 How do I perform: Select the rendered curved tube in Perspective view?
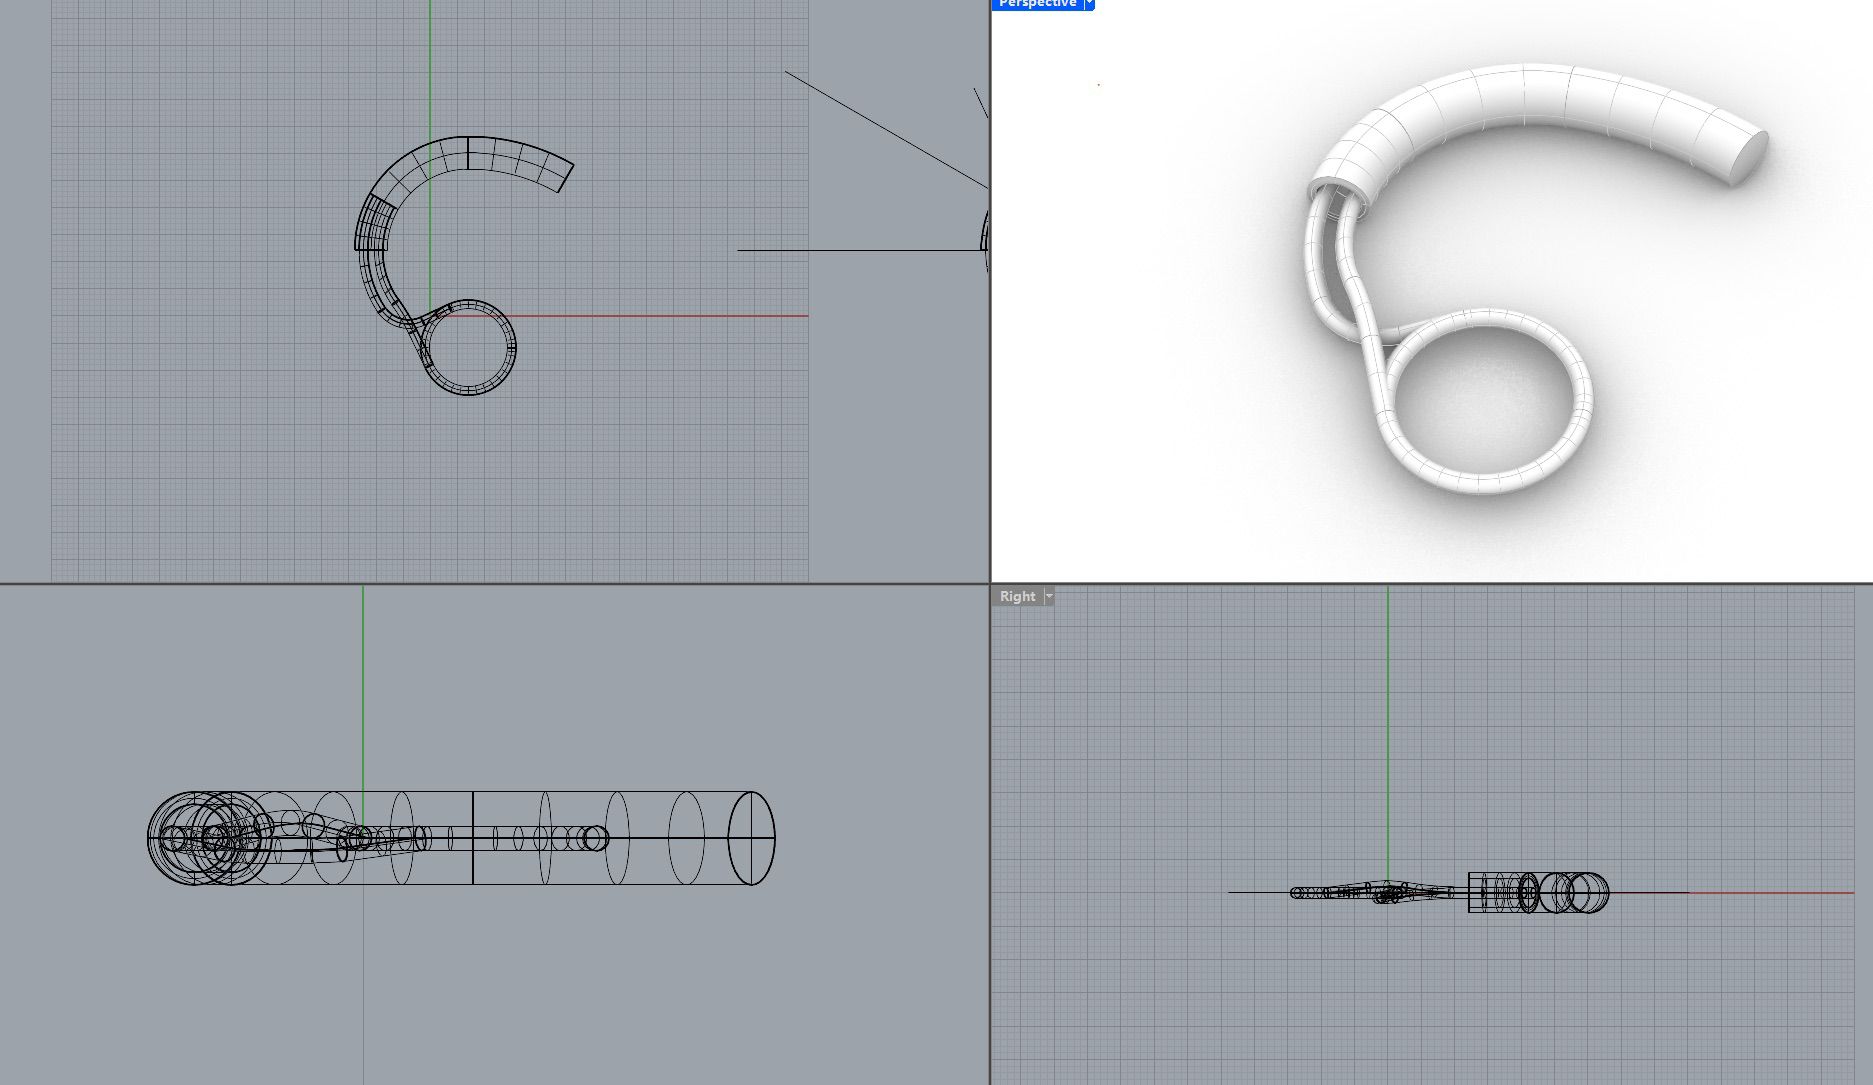click(x=1530, y=95)
